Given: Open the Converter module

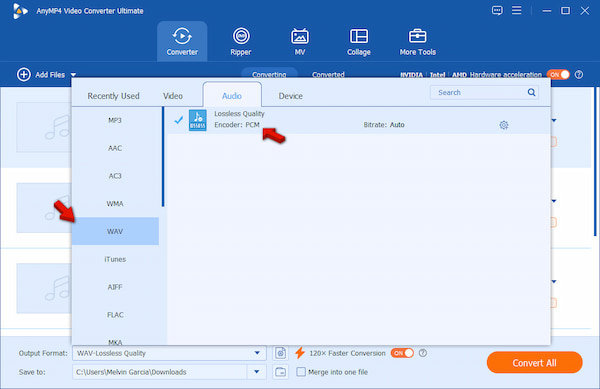Looking at the screenshot, I should (x=182, y=41).
